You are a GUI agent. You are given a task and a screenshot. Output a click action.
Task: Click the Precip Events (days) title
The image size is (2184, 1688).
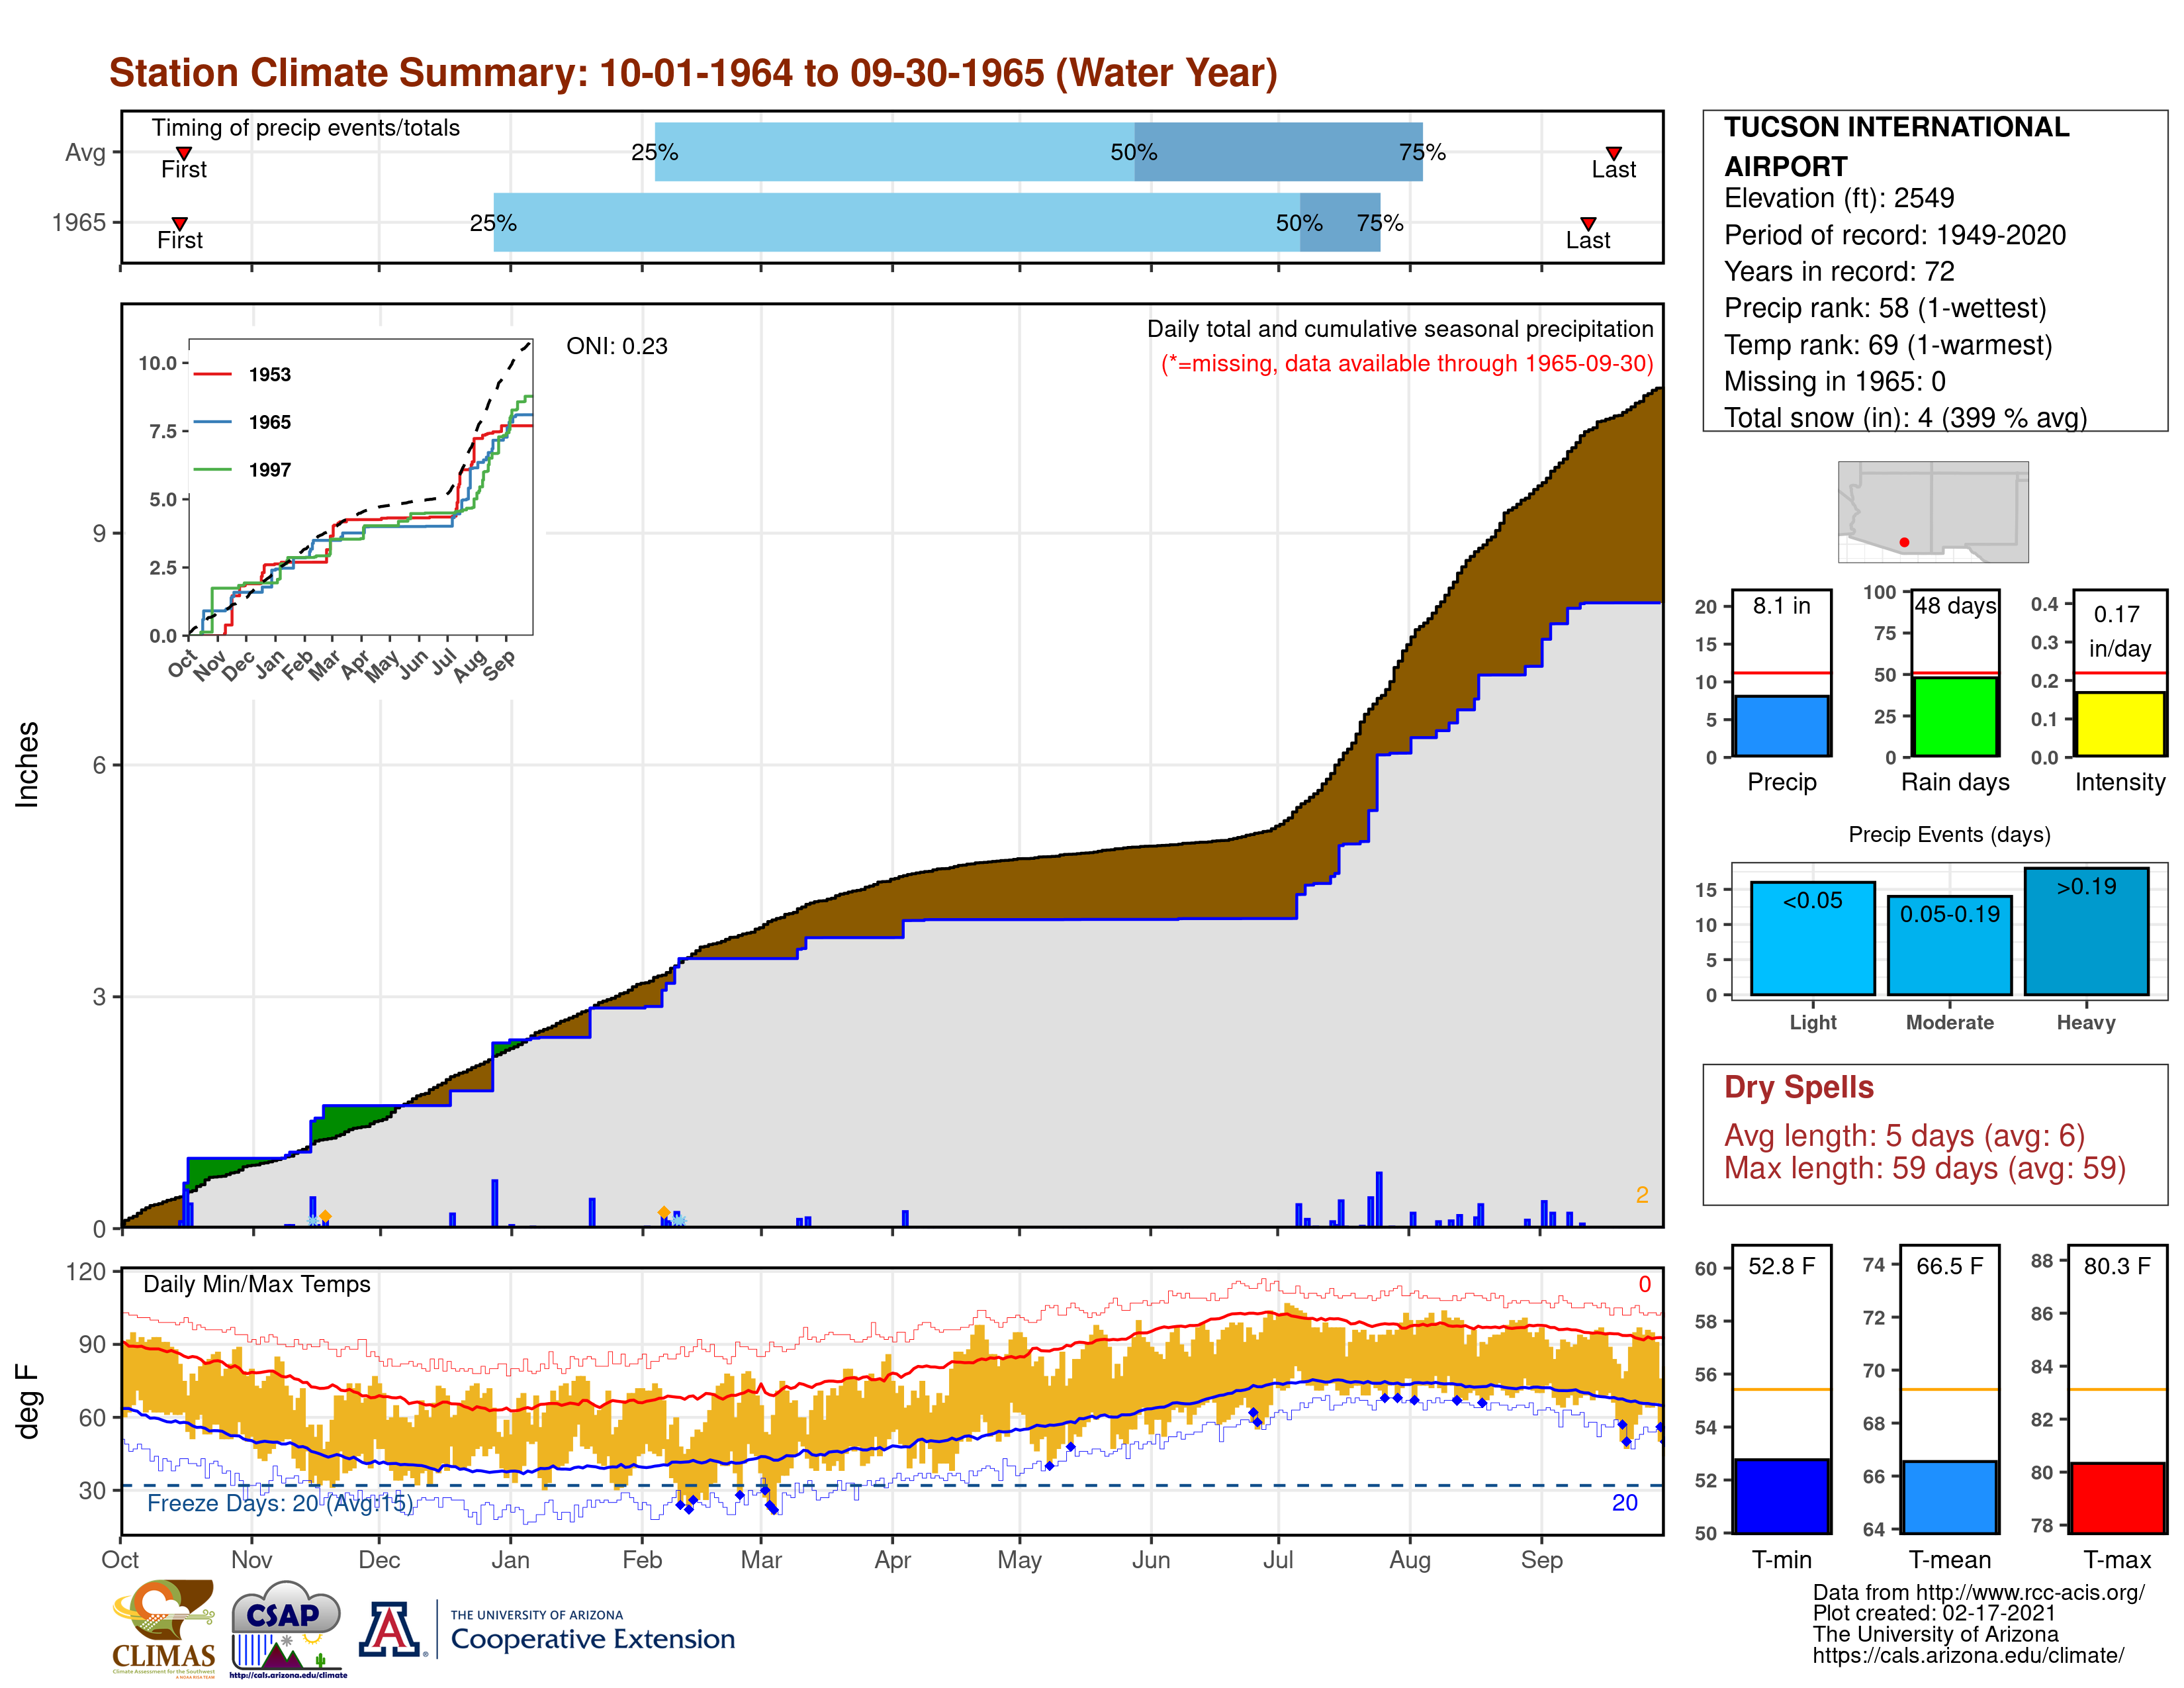click(x=1949, y=834)
